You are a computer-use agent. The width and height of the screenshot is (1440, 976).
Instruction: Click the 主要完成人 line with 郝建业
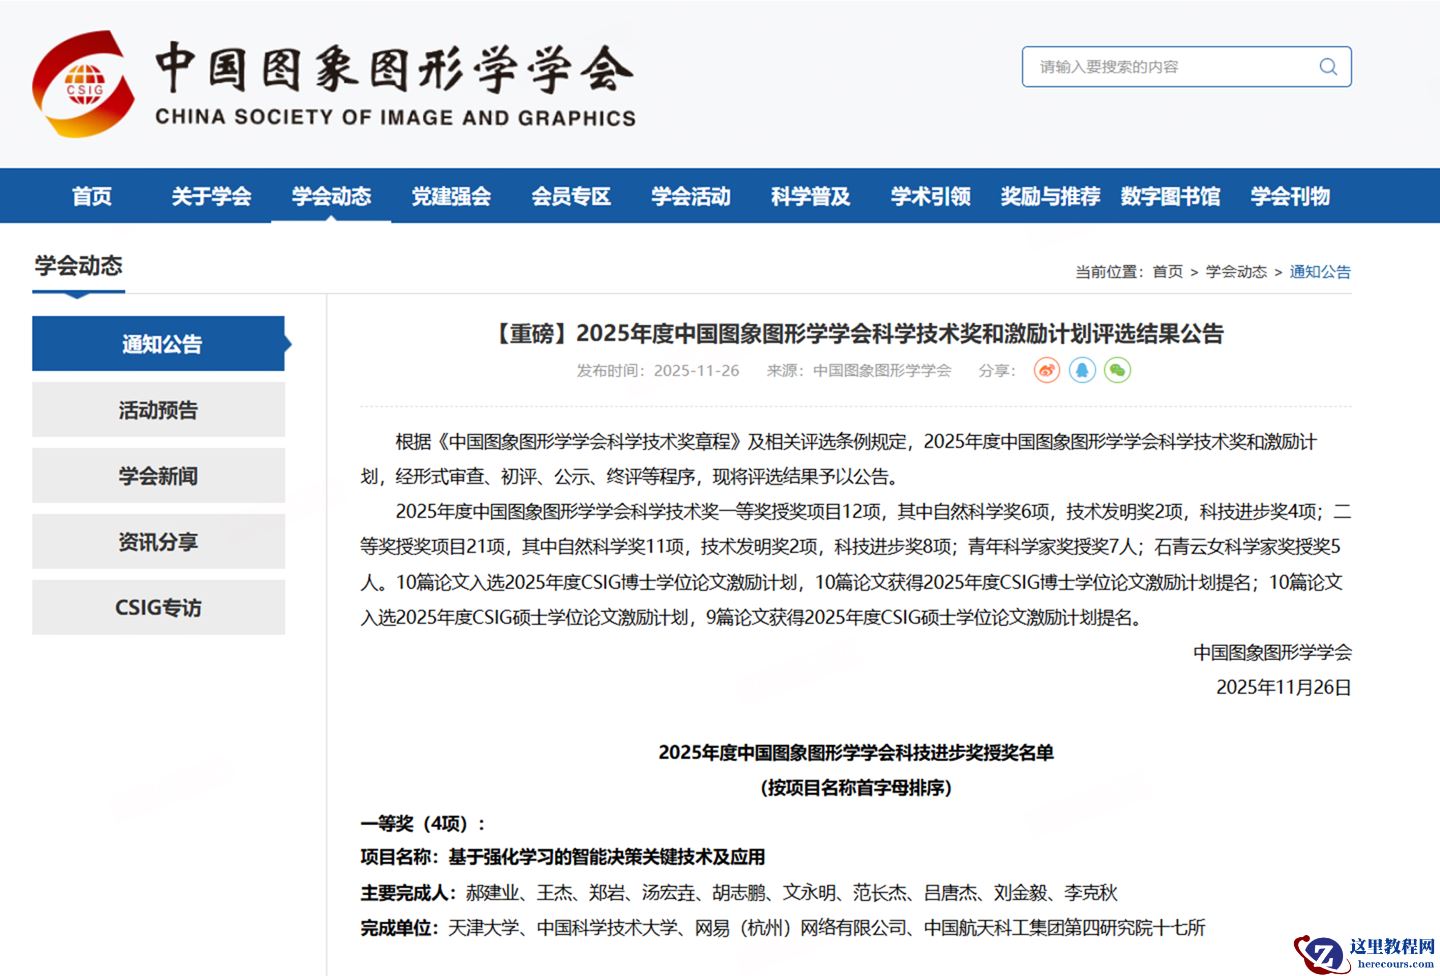tap(739, 893)
